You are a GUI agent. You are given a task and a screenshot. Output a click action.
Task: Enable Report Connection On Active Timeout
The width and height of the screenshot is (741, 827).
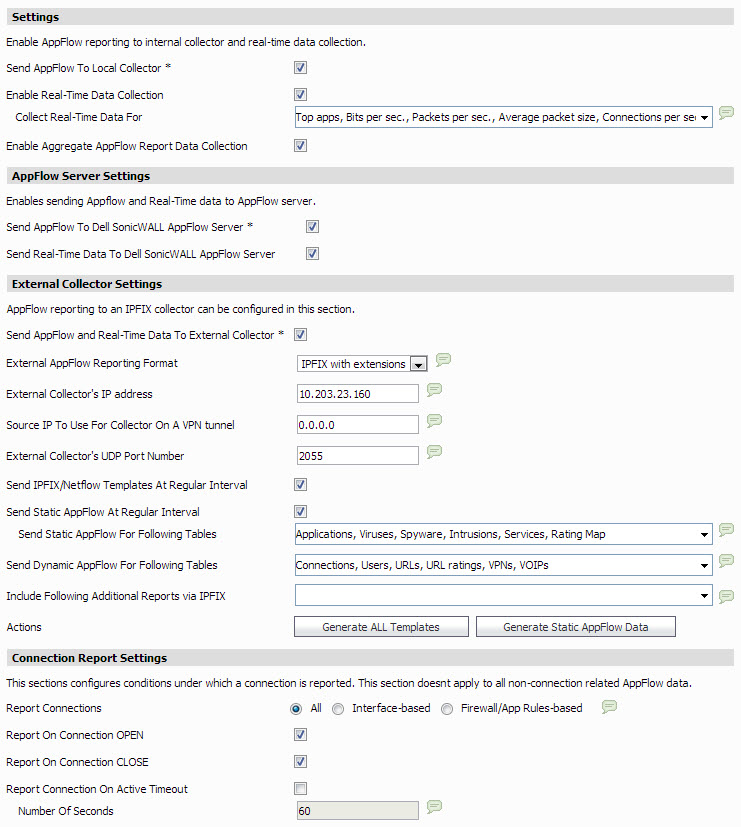[301, 788]
